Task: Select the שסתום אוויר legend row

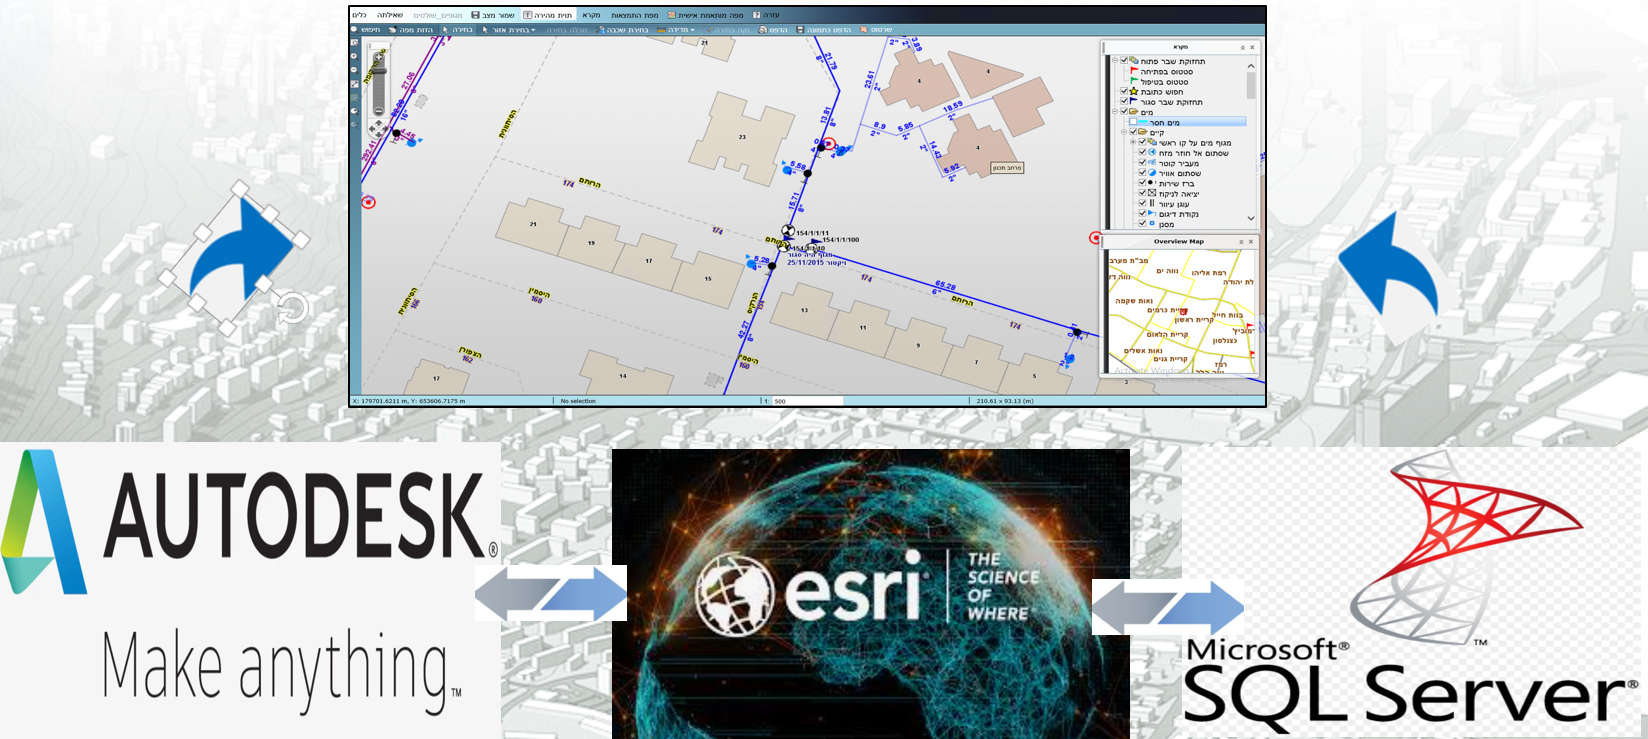Action: tap(1171, 173)
